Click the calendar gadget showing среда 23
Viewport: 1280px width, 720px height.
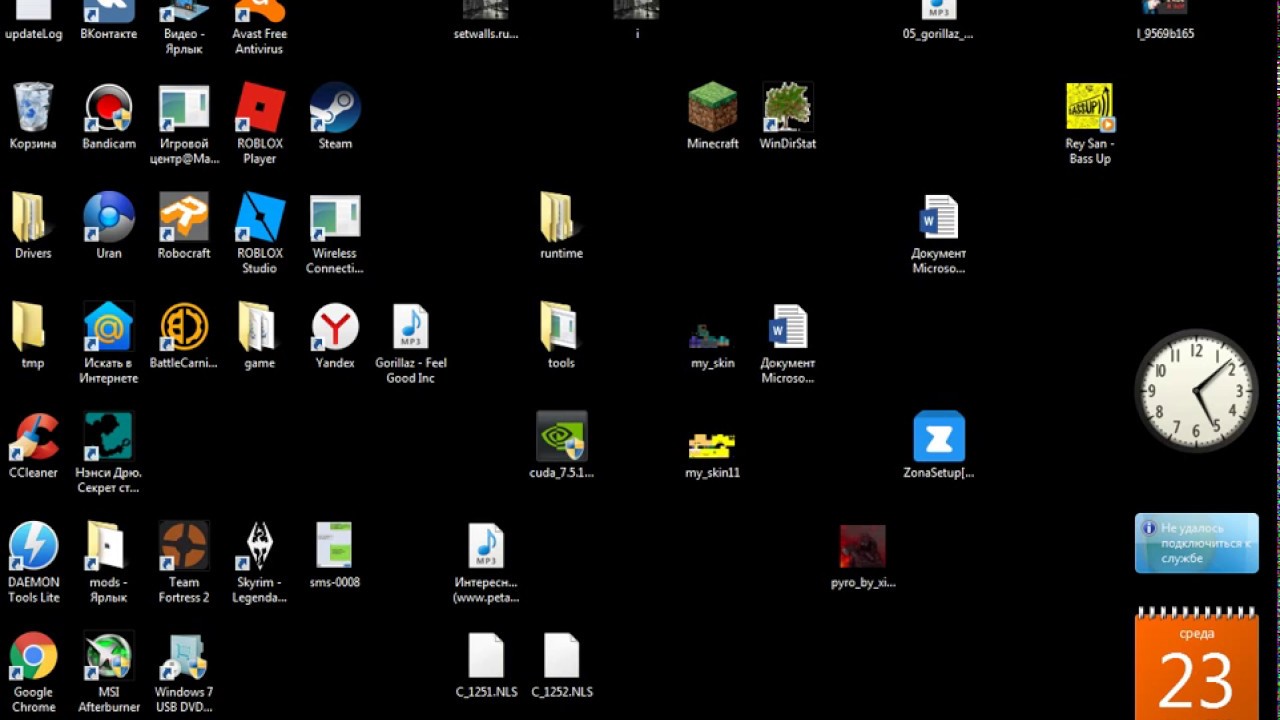coord(1197,665)
